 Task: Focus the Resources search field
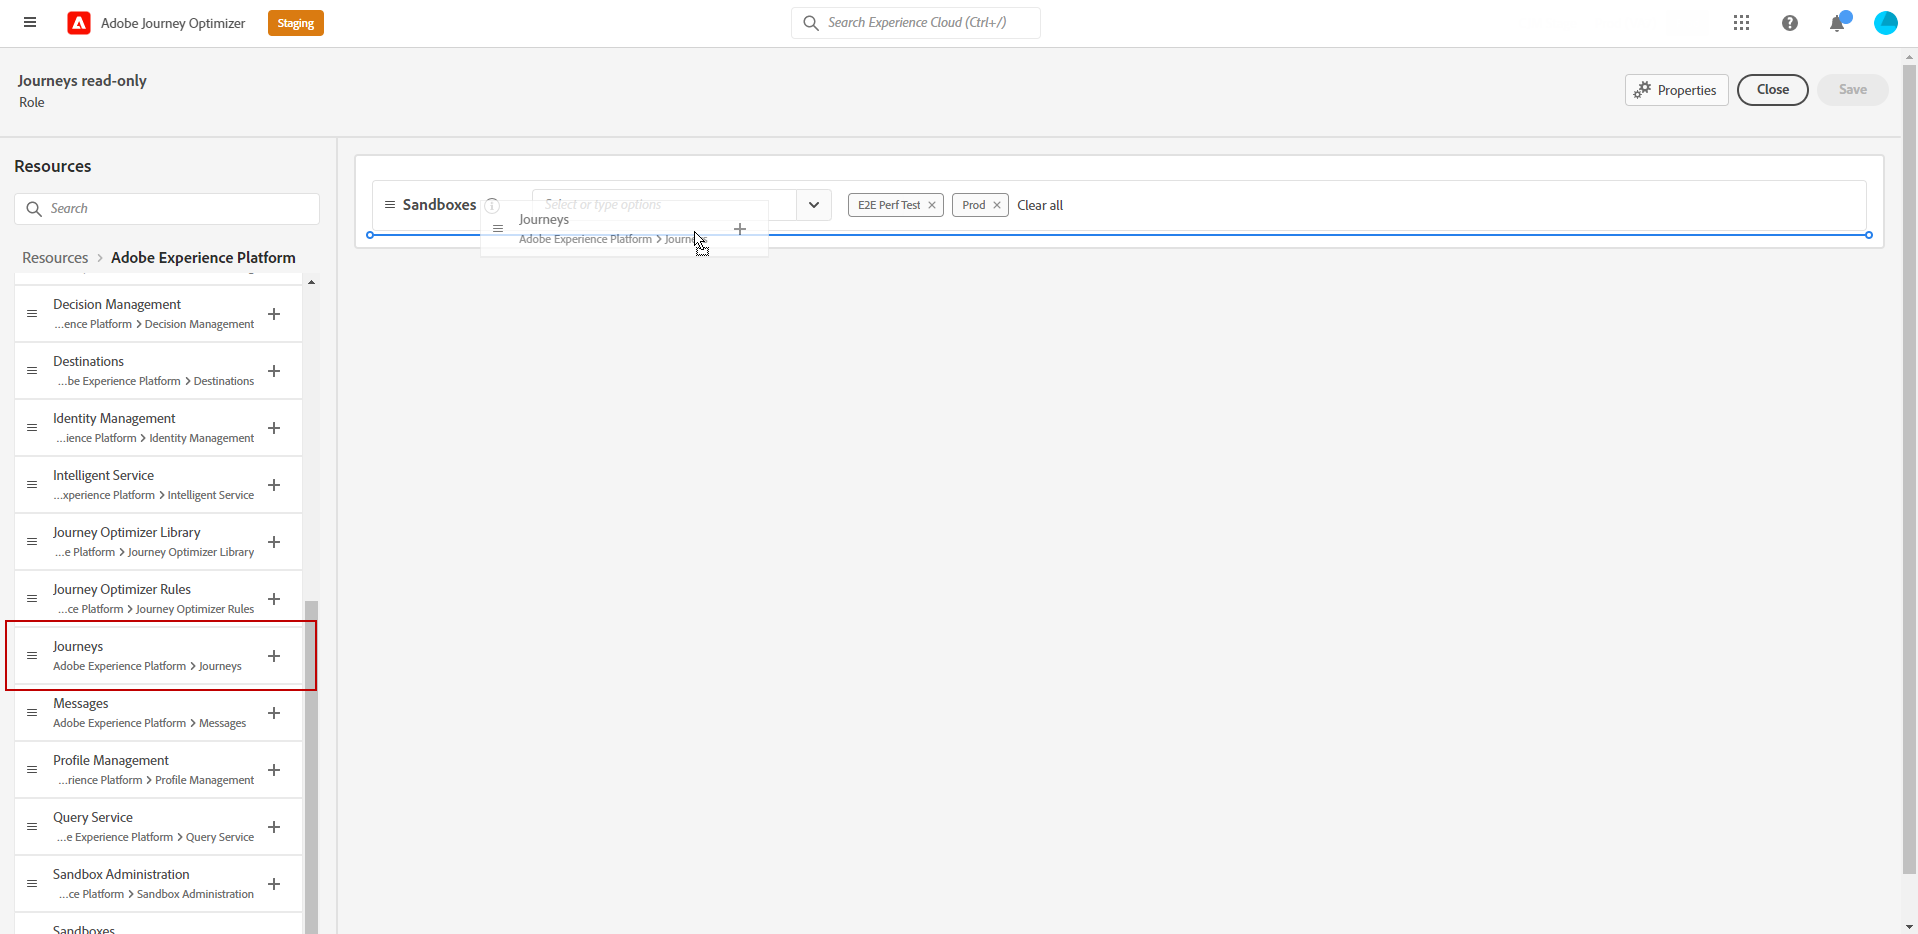pos(167,209)
